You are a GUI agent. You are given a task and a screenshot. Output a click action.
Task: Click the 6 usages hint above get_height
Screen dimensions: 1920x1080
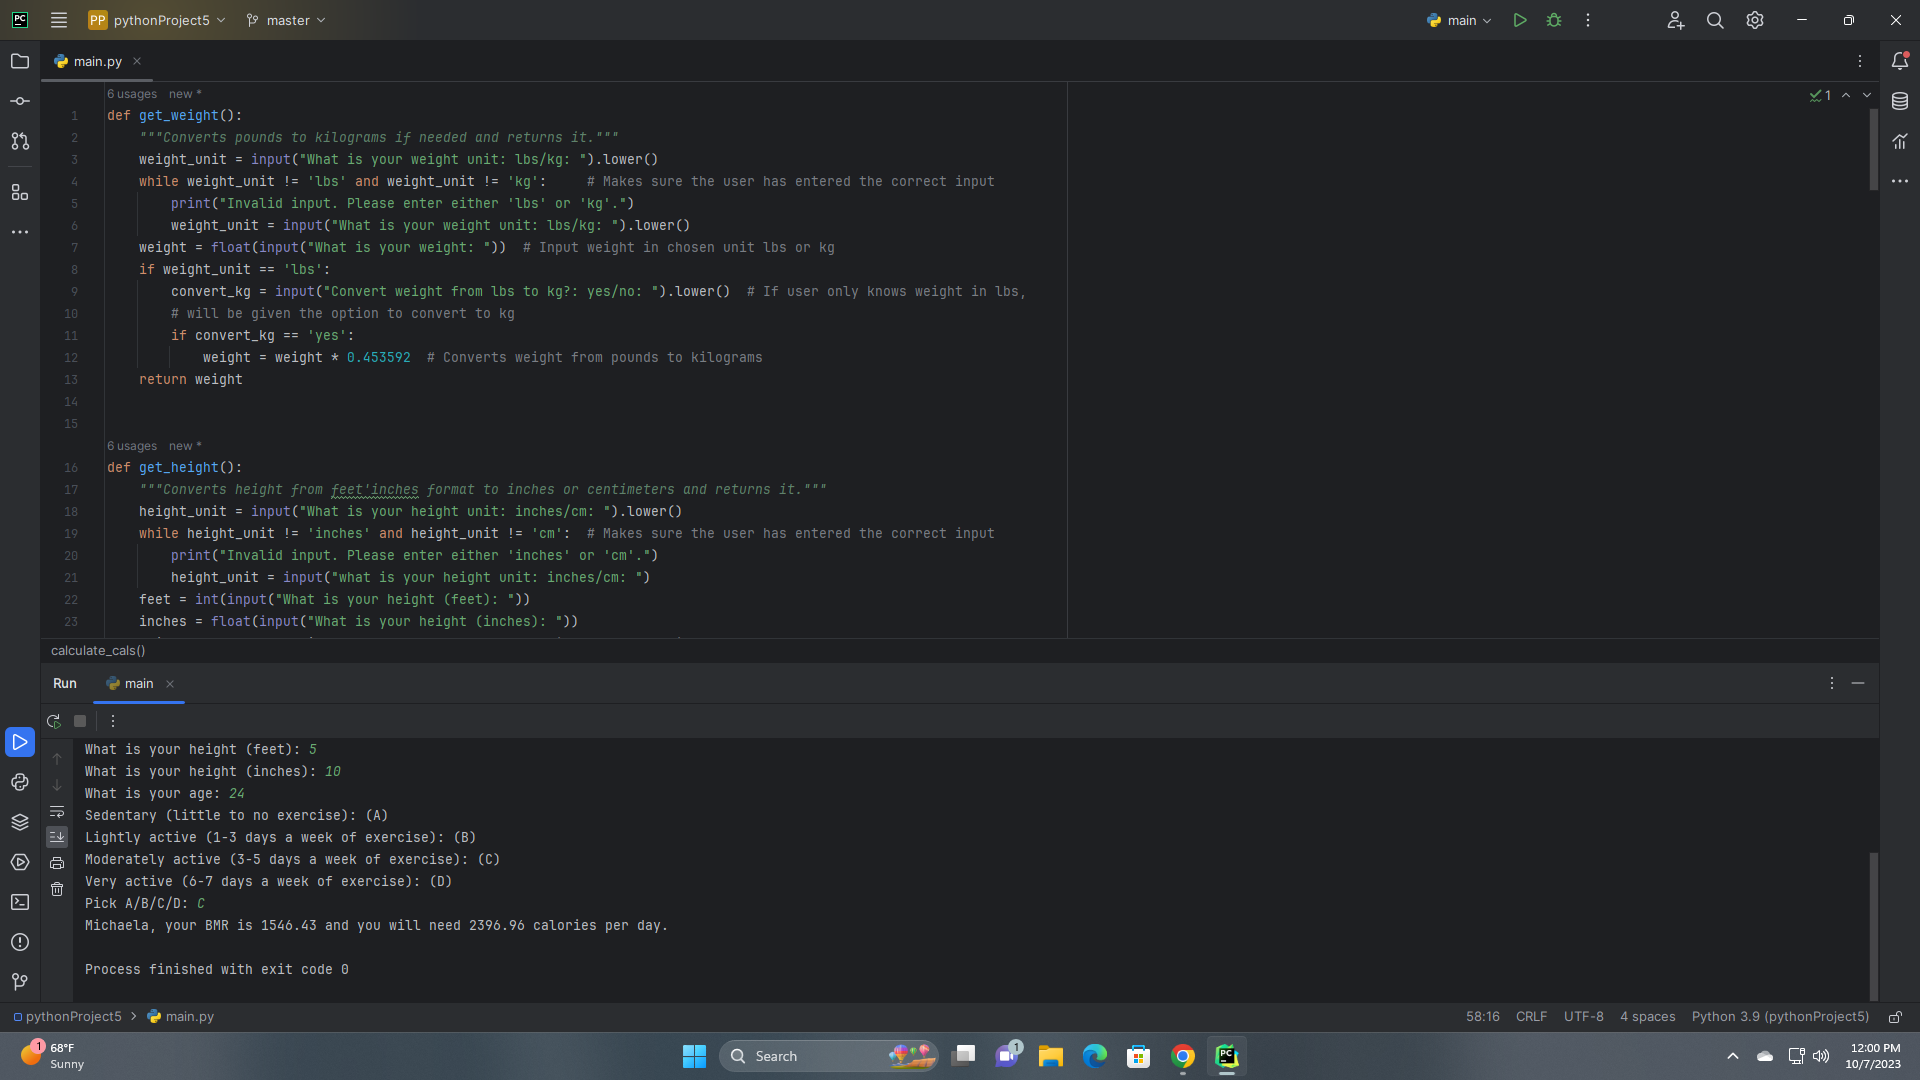click(132, 446)
